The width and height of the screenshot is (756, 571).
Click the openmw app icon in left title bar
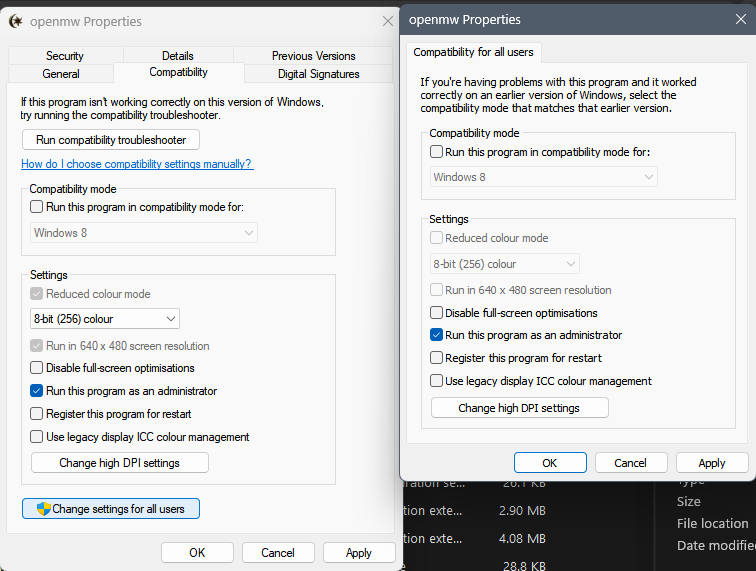[16, 21]
